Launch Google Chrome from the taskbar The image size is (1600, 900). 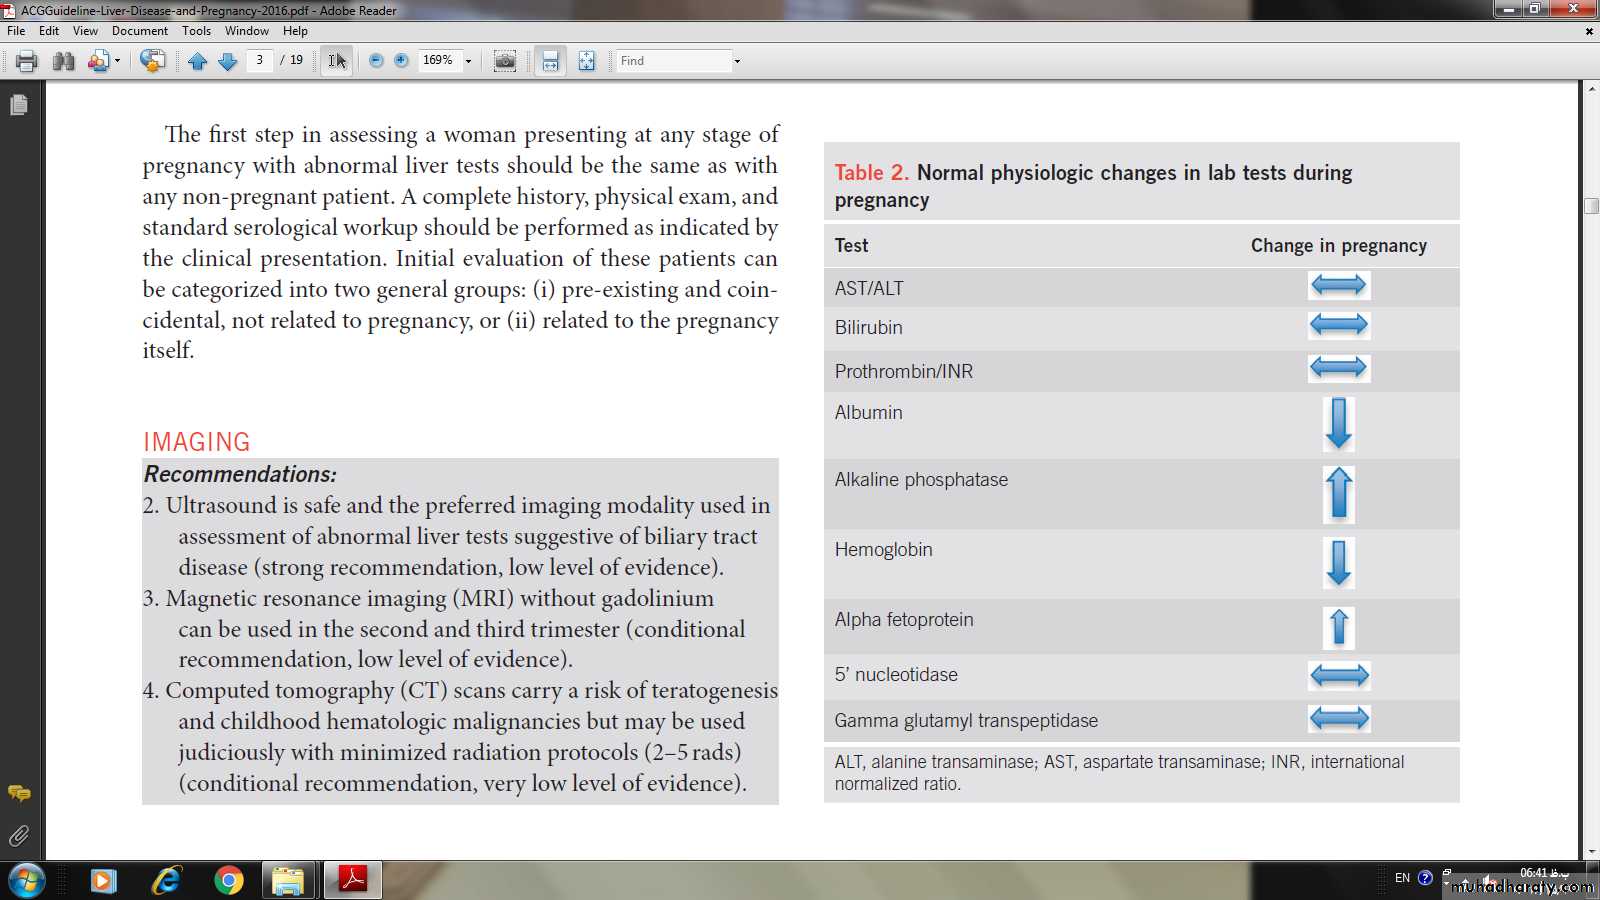pyautogui.click(x=229, y=880)
